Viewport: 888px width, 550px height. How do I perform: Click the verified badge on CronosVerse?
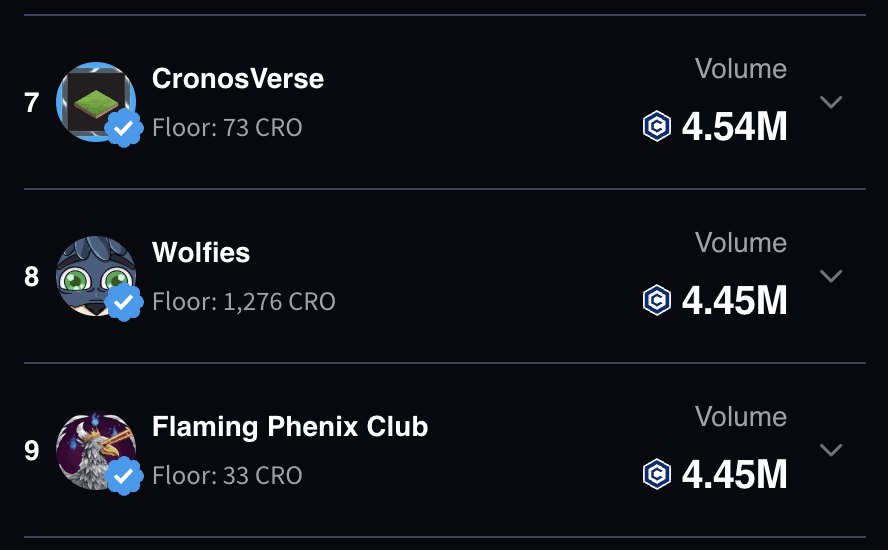[x=124, y=129]
